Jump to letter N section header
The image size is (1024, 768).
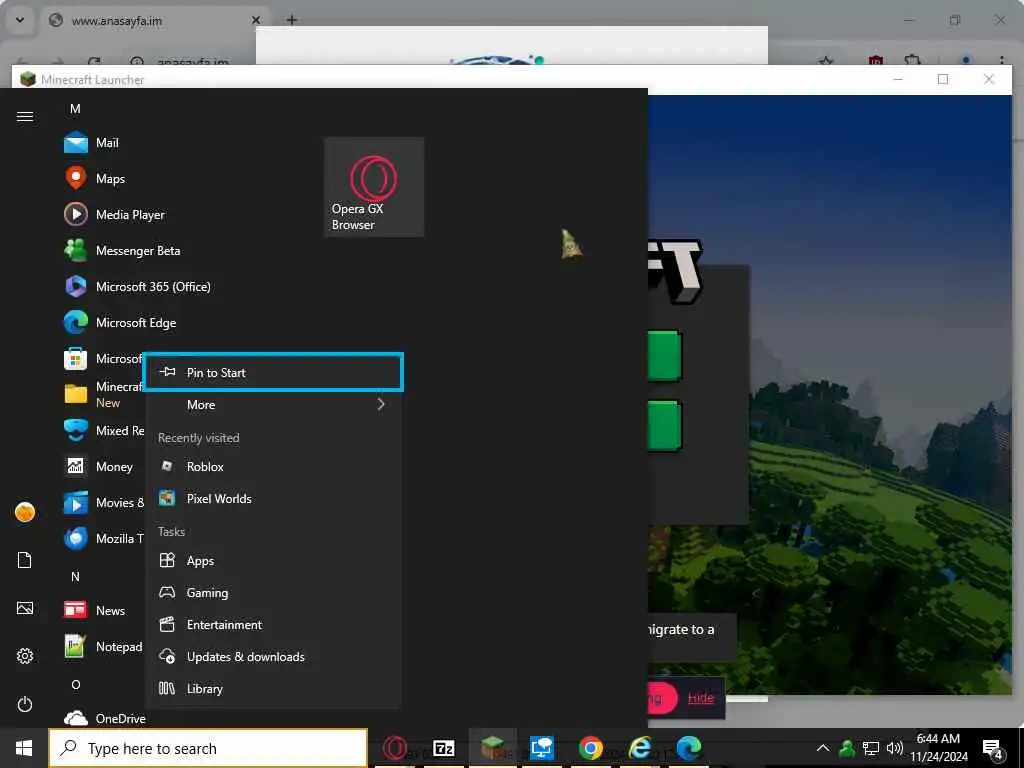tap(75, 576)
